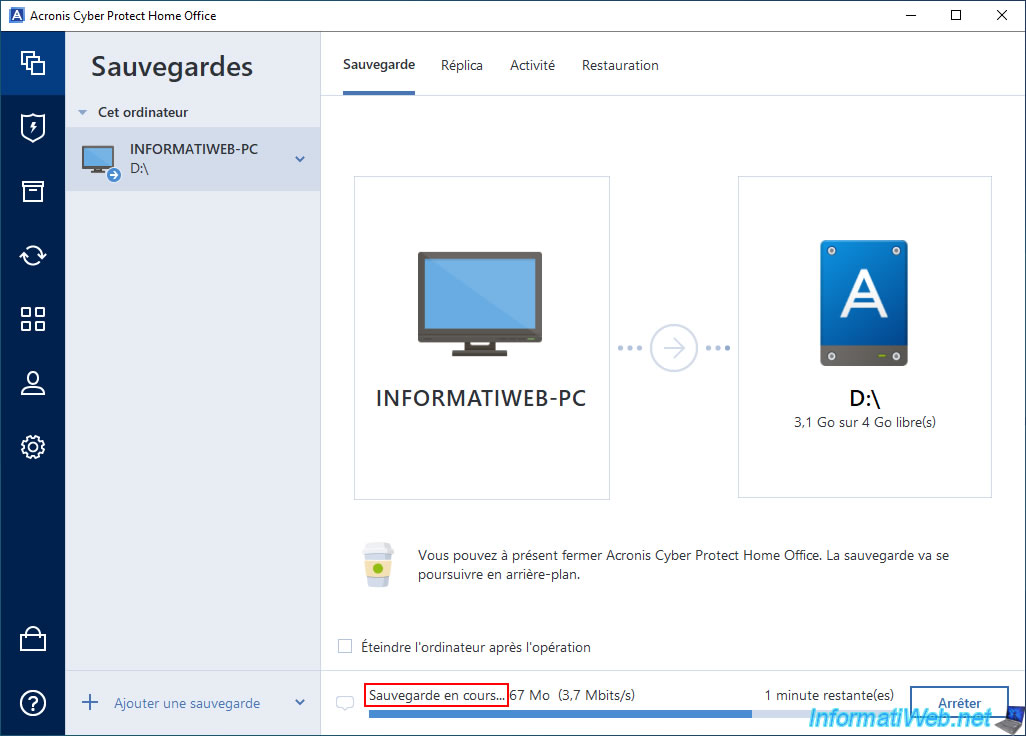Click the monitor source icon for INFORMATIWEB-PC
The height and width of the screenshot is (736, 1026).
tap(480, 304)
